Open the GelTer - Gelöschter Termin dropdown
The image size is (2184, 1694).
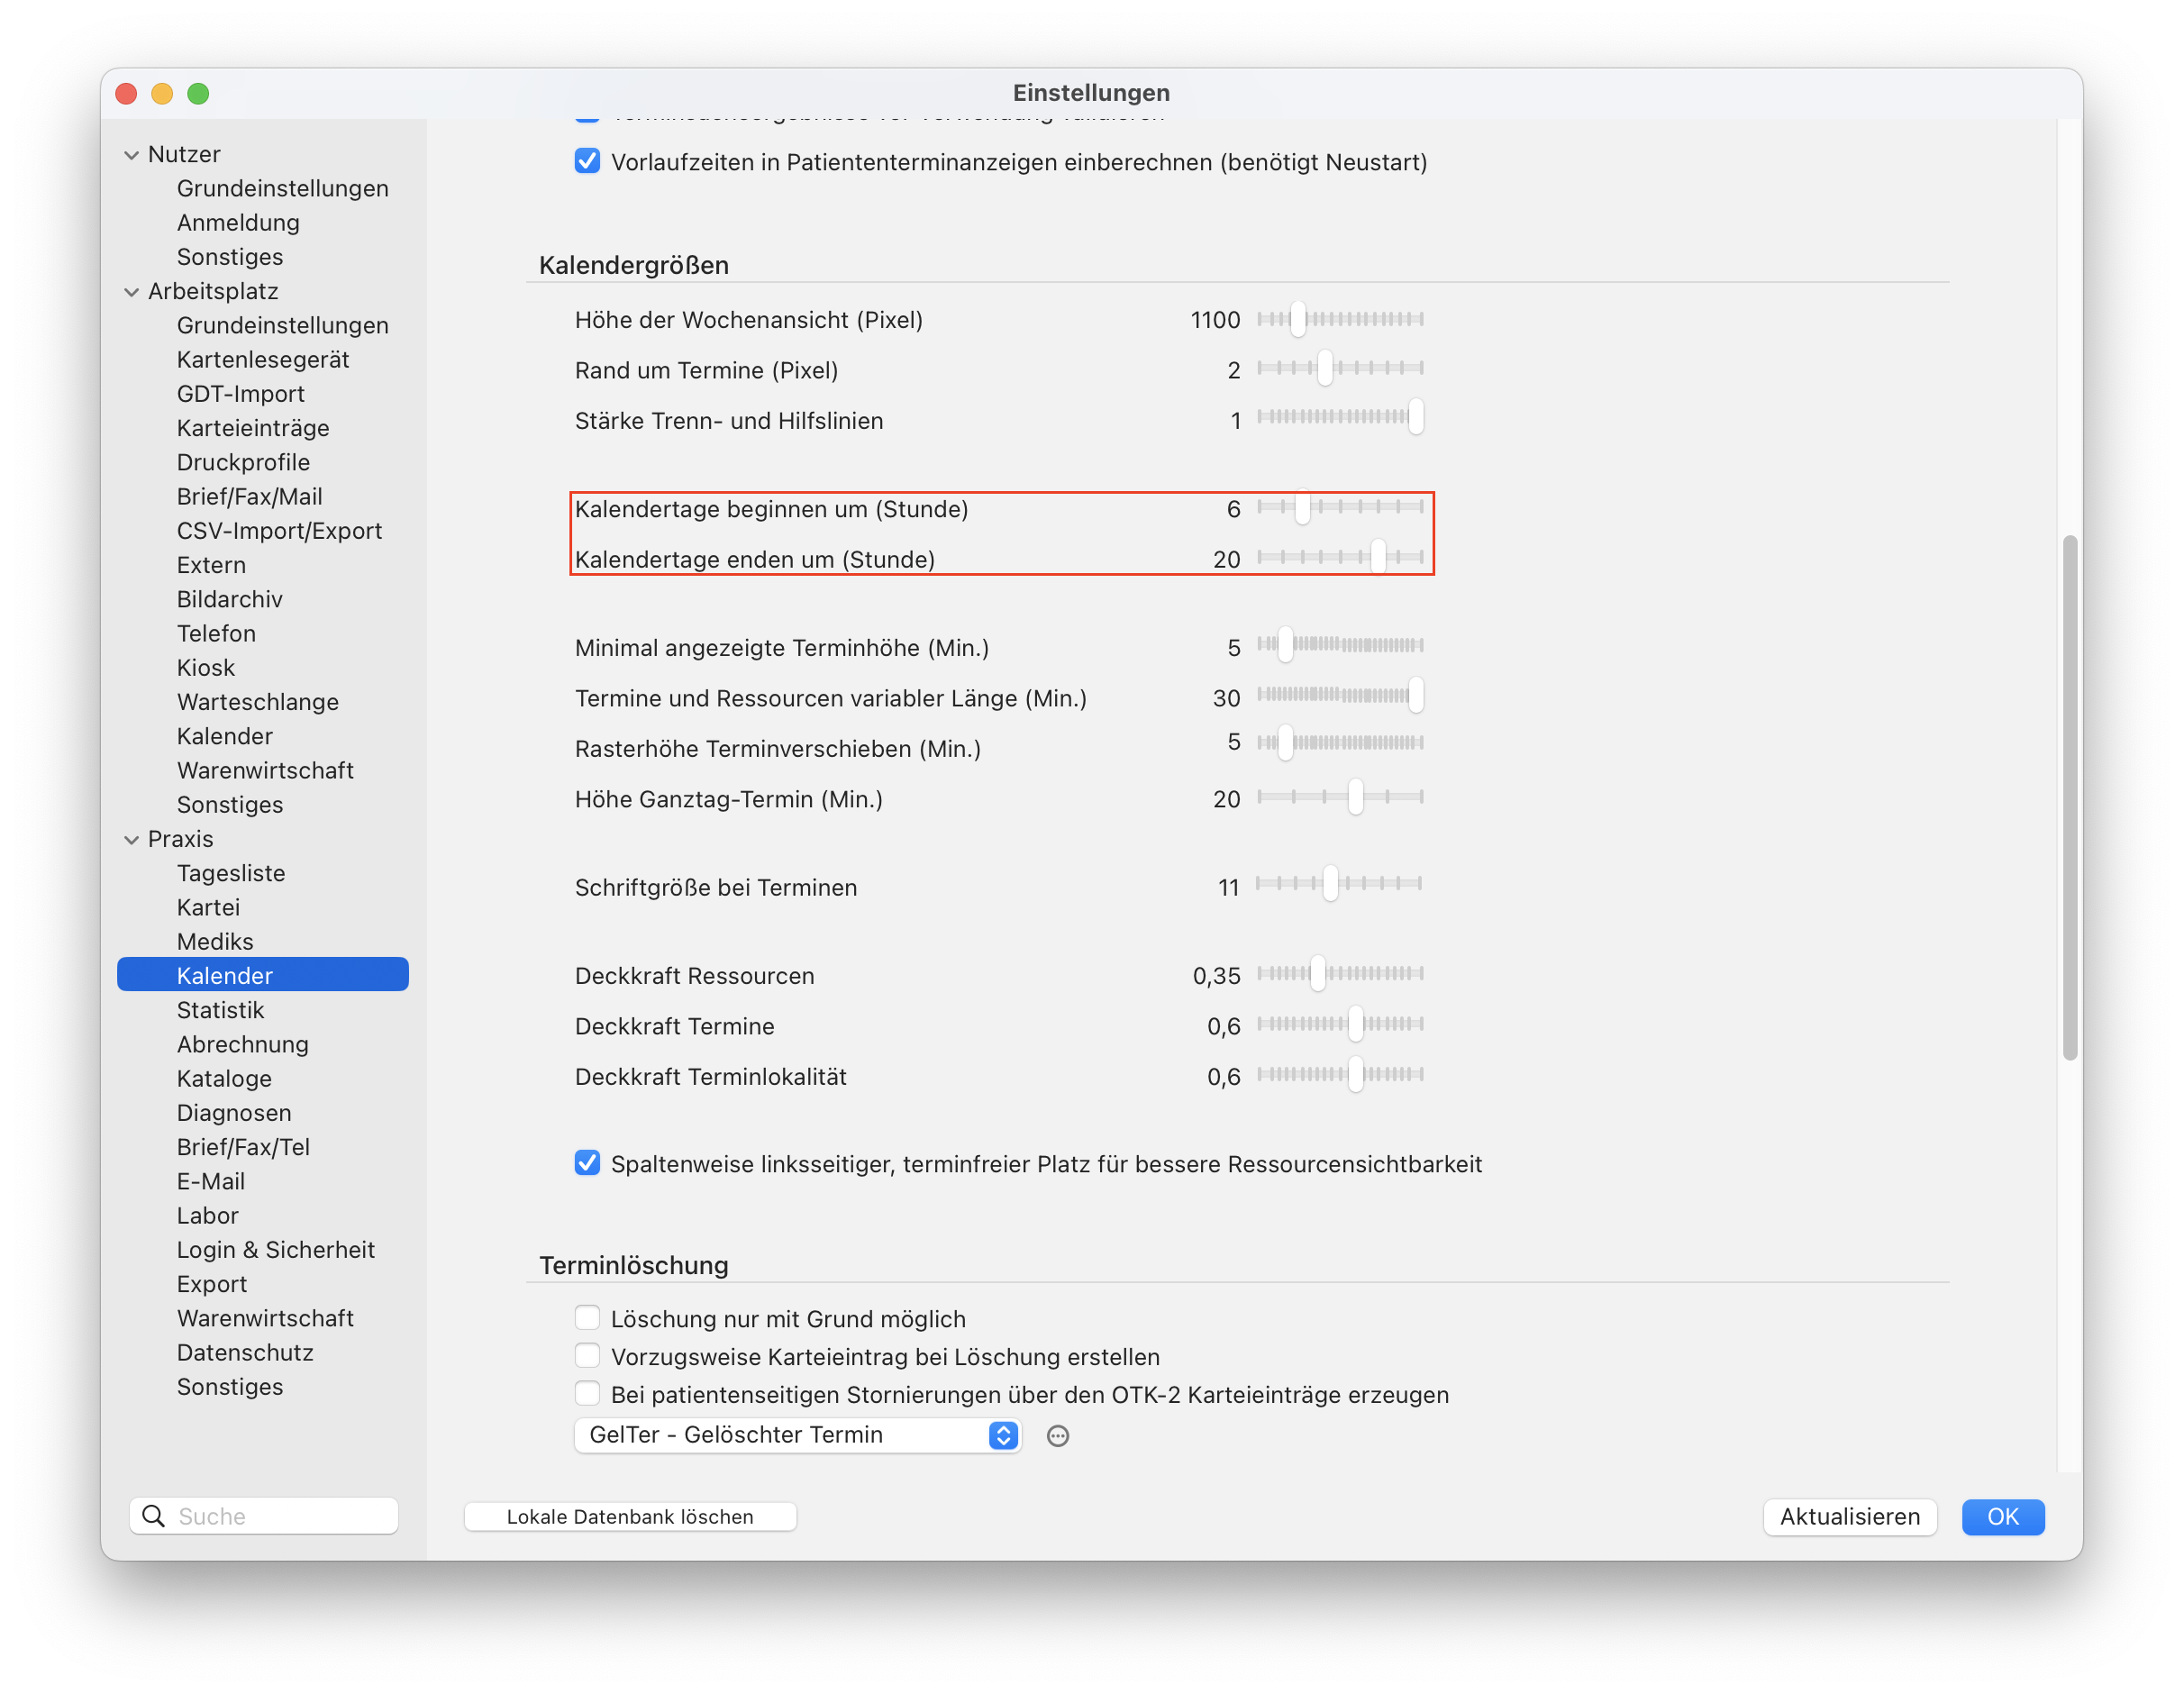click(797, 1435)
